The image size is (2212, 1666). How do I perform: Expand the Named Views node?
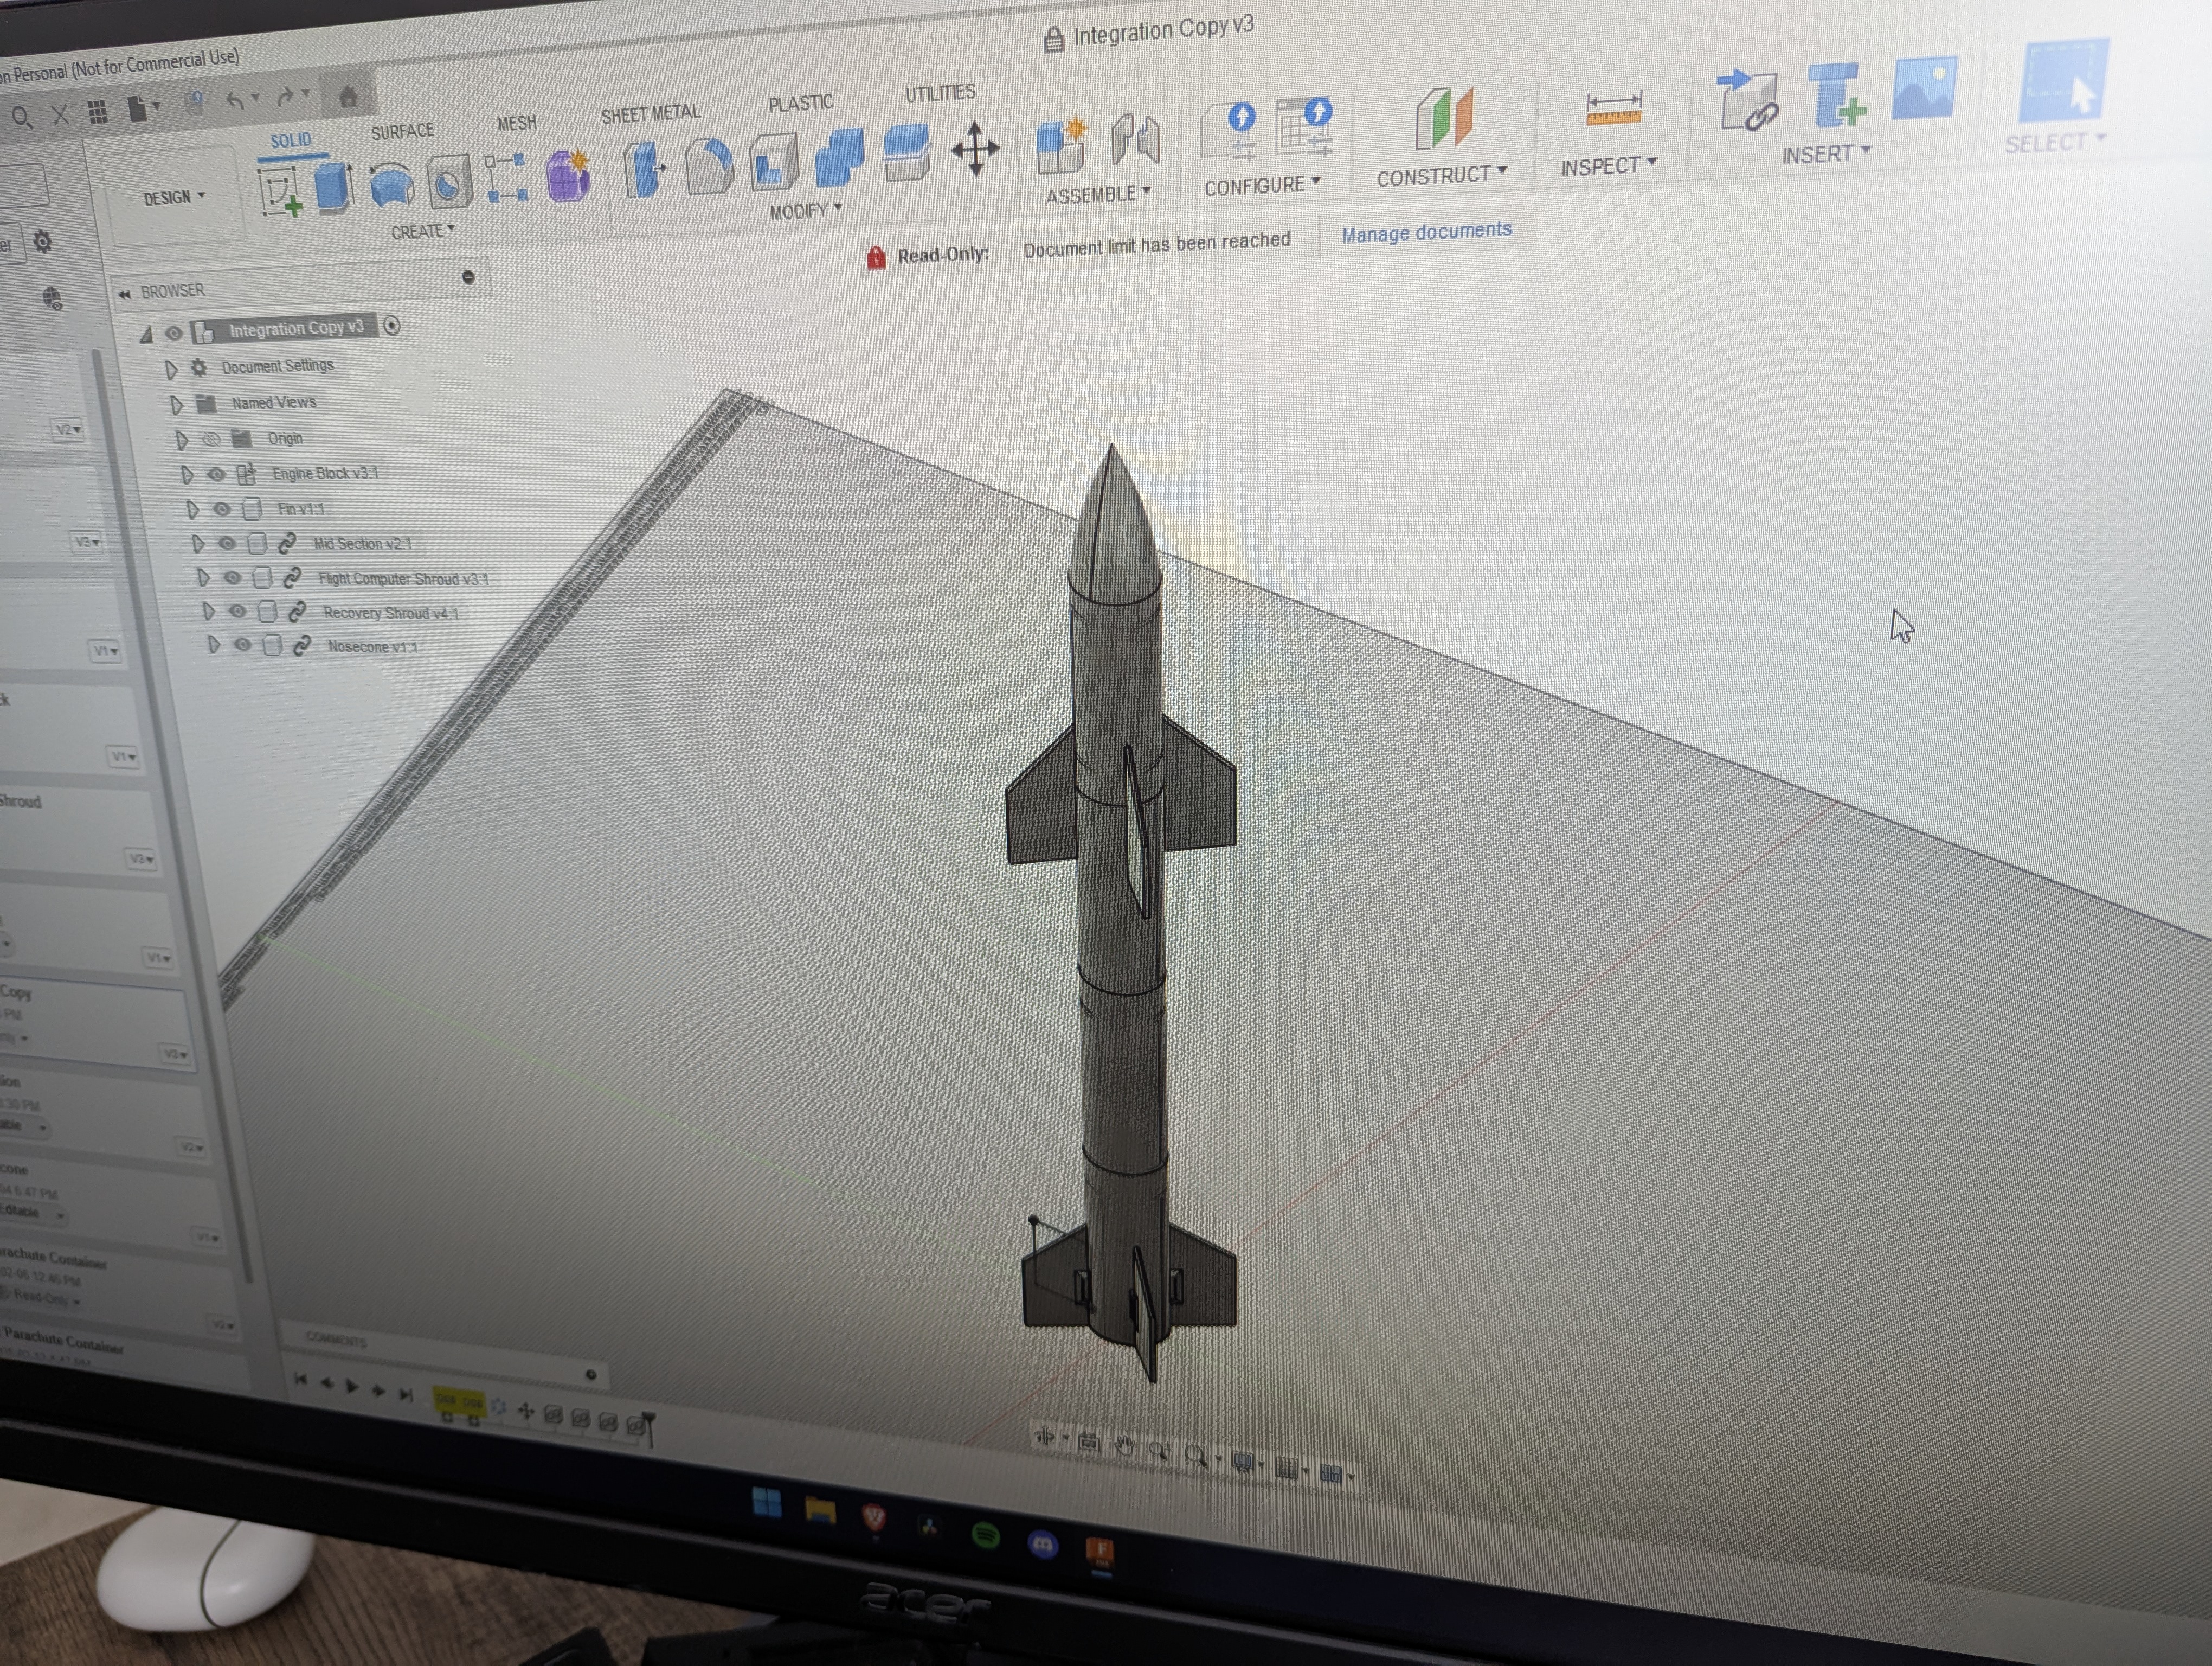176,406
